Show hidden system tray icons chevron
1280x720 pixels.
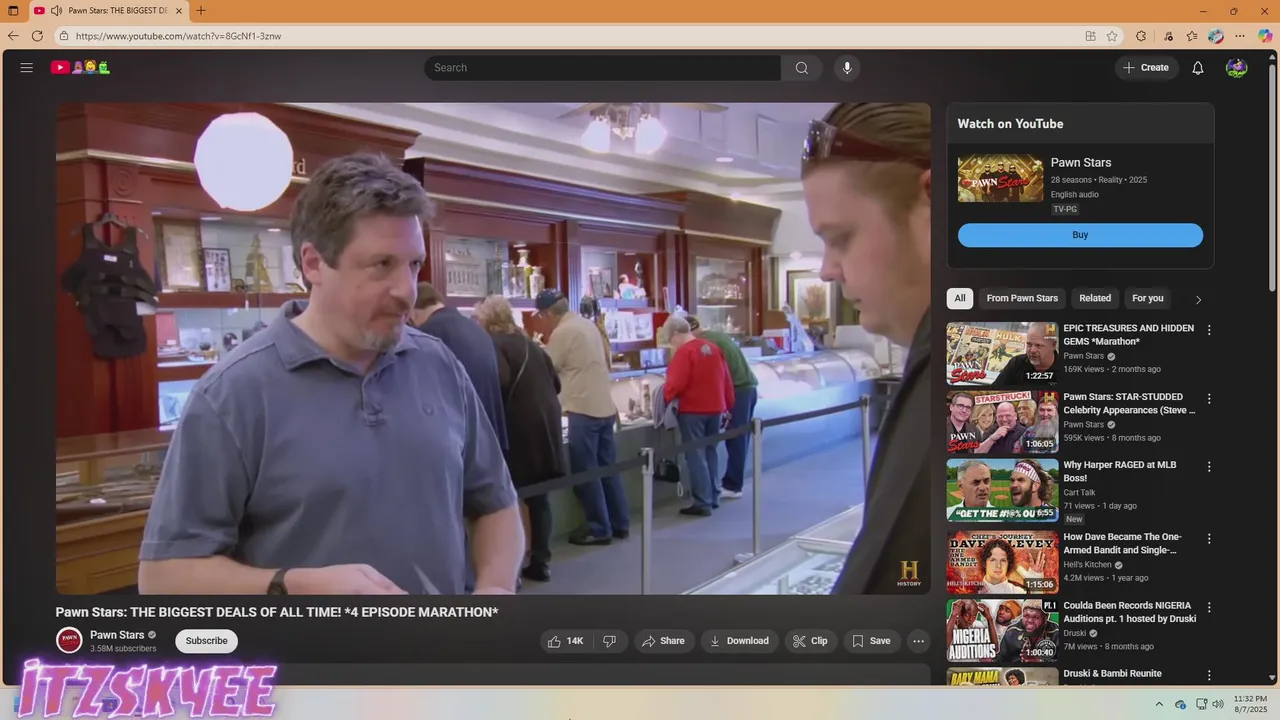click(x=1159, y=704)
